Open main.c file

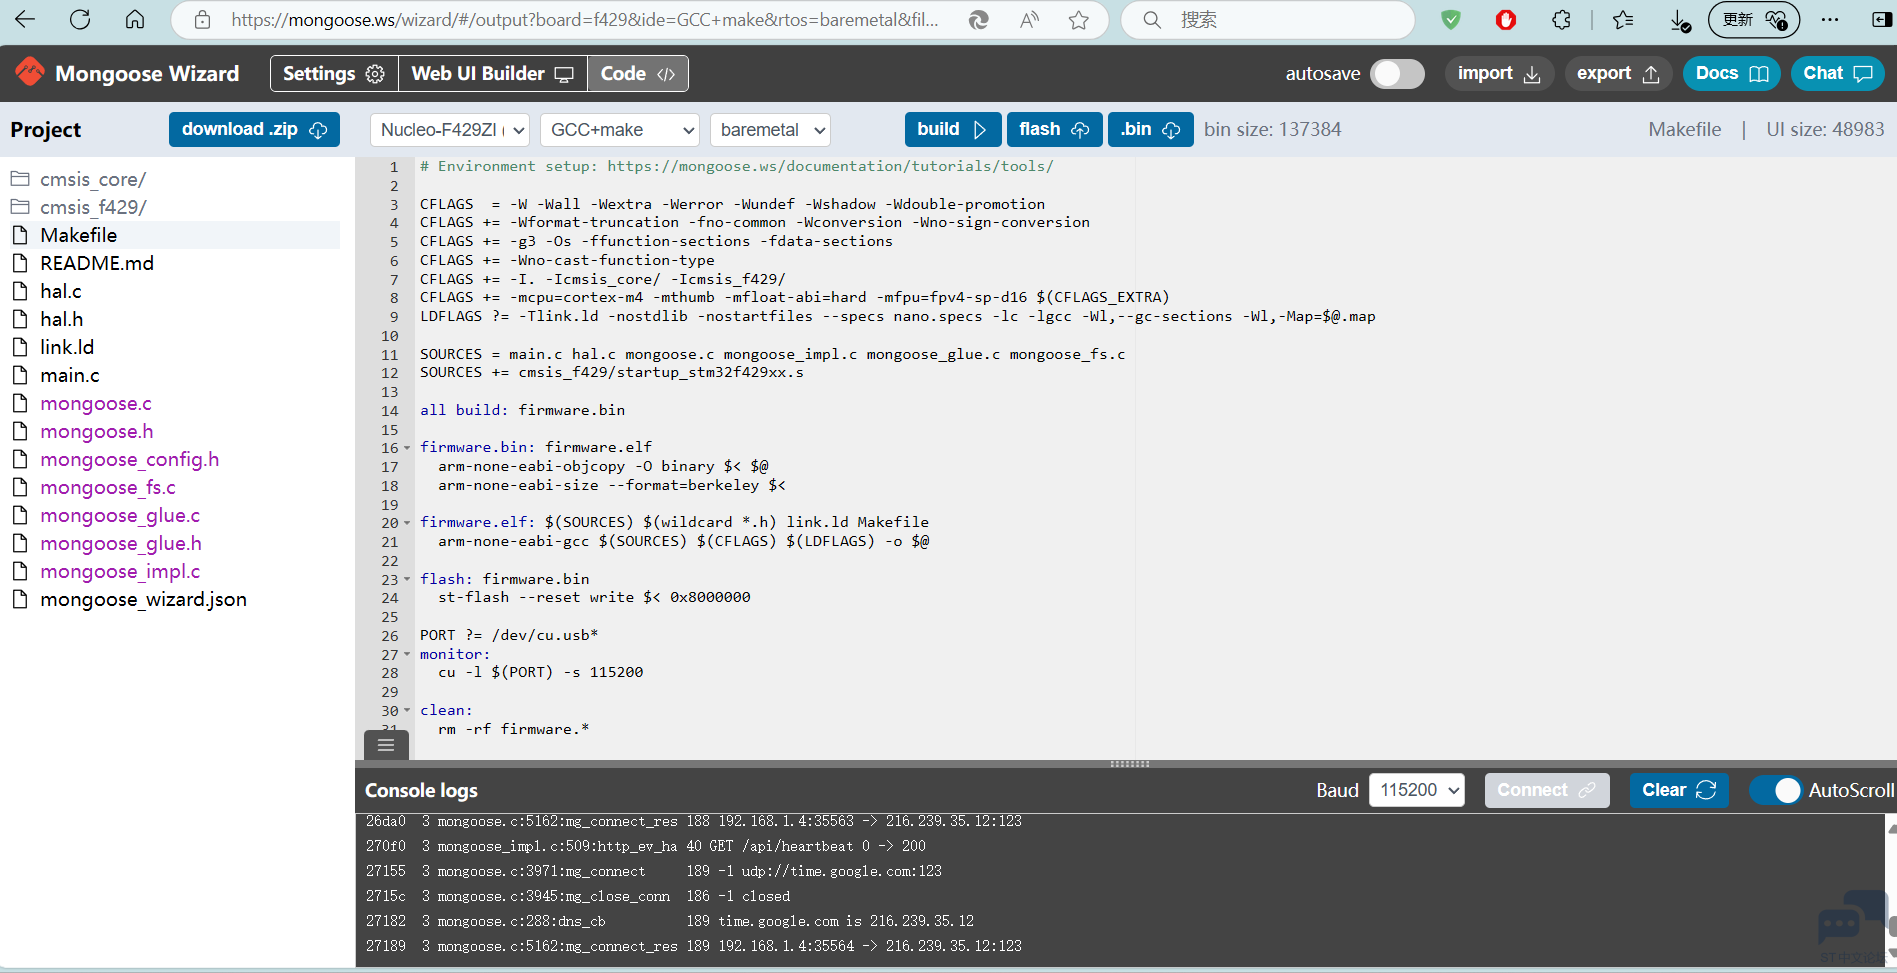pos(69,375)
